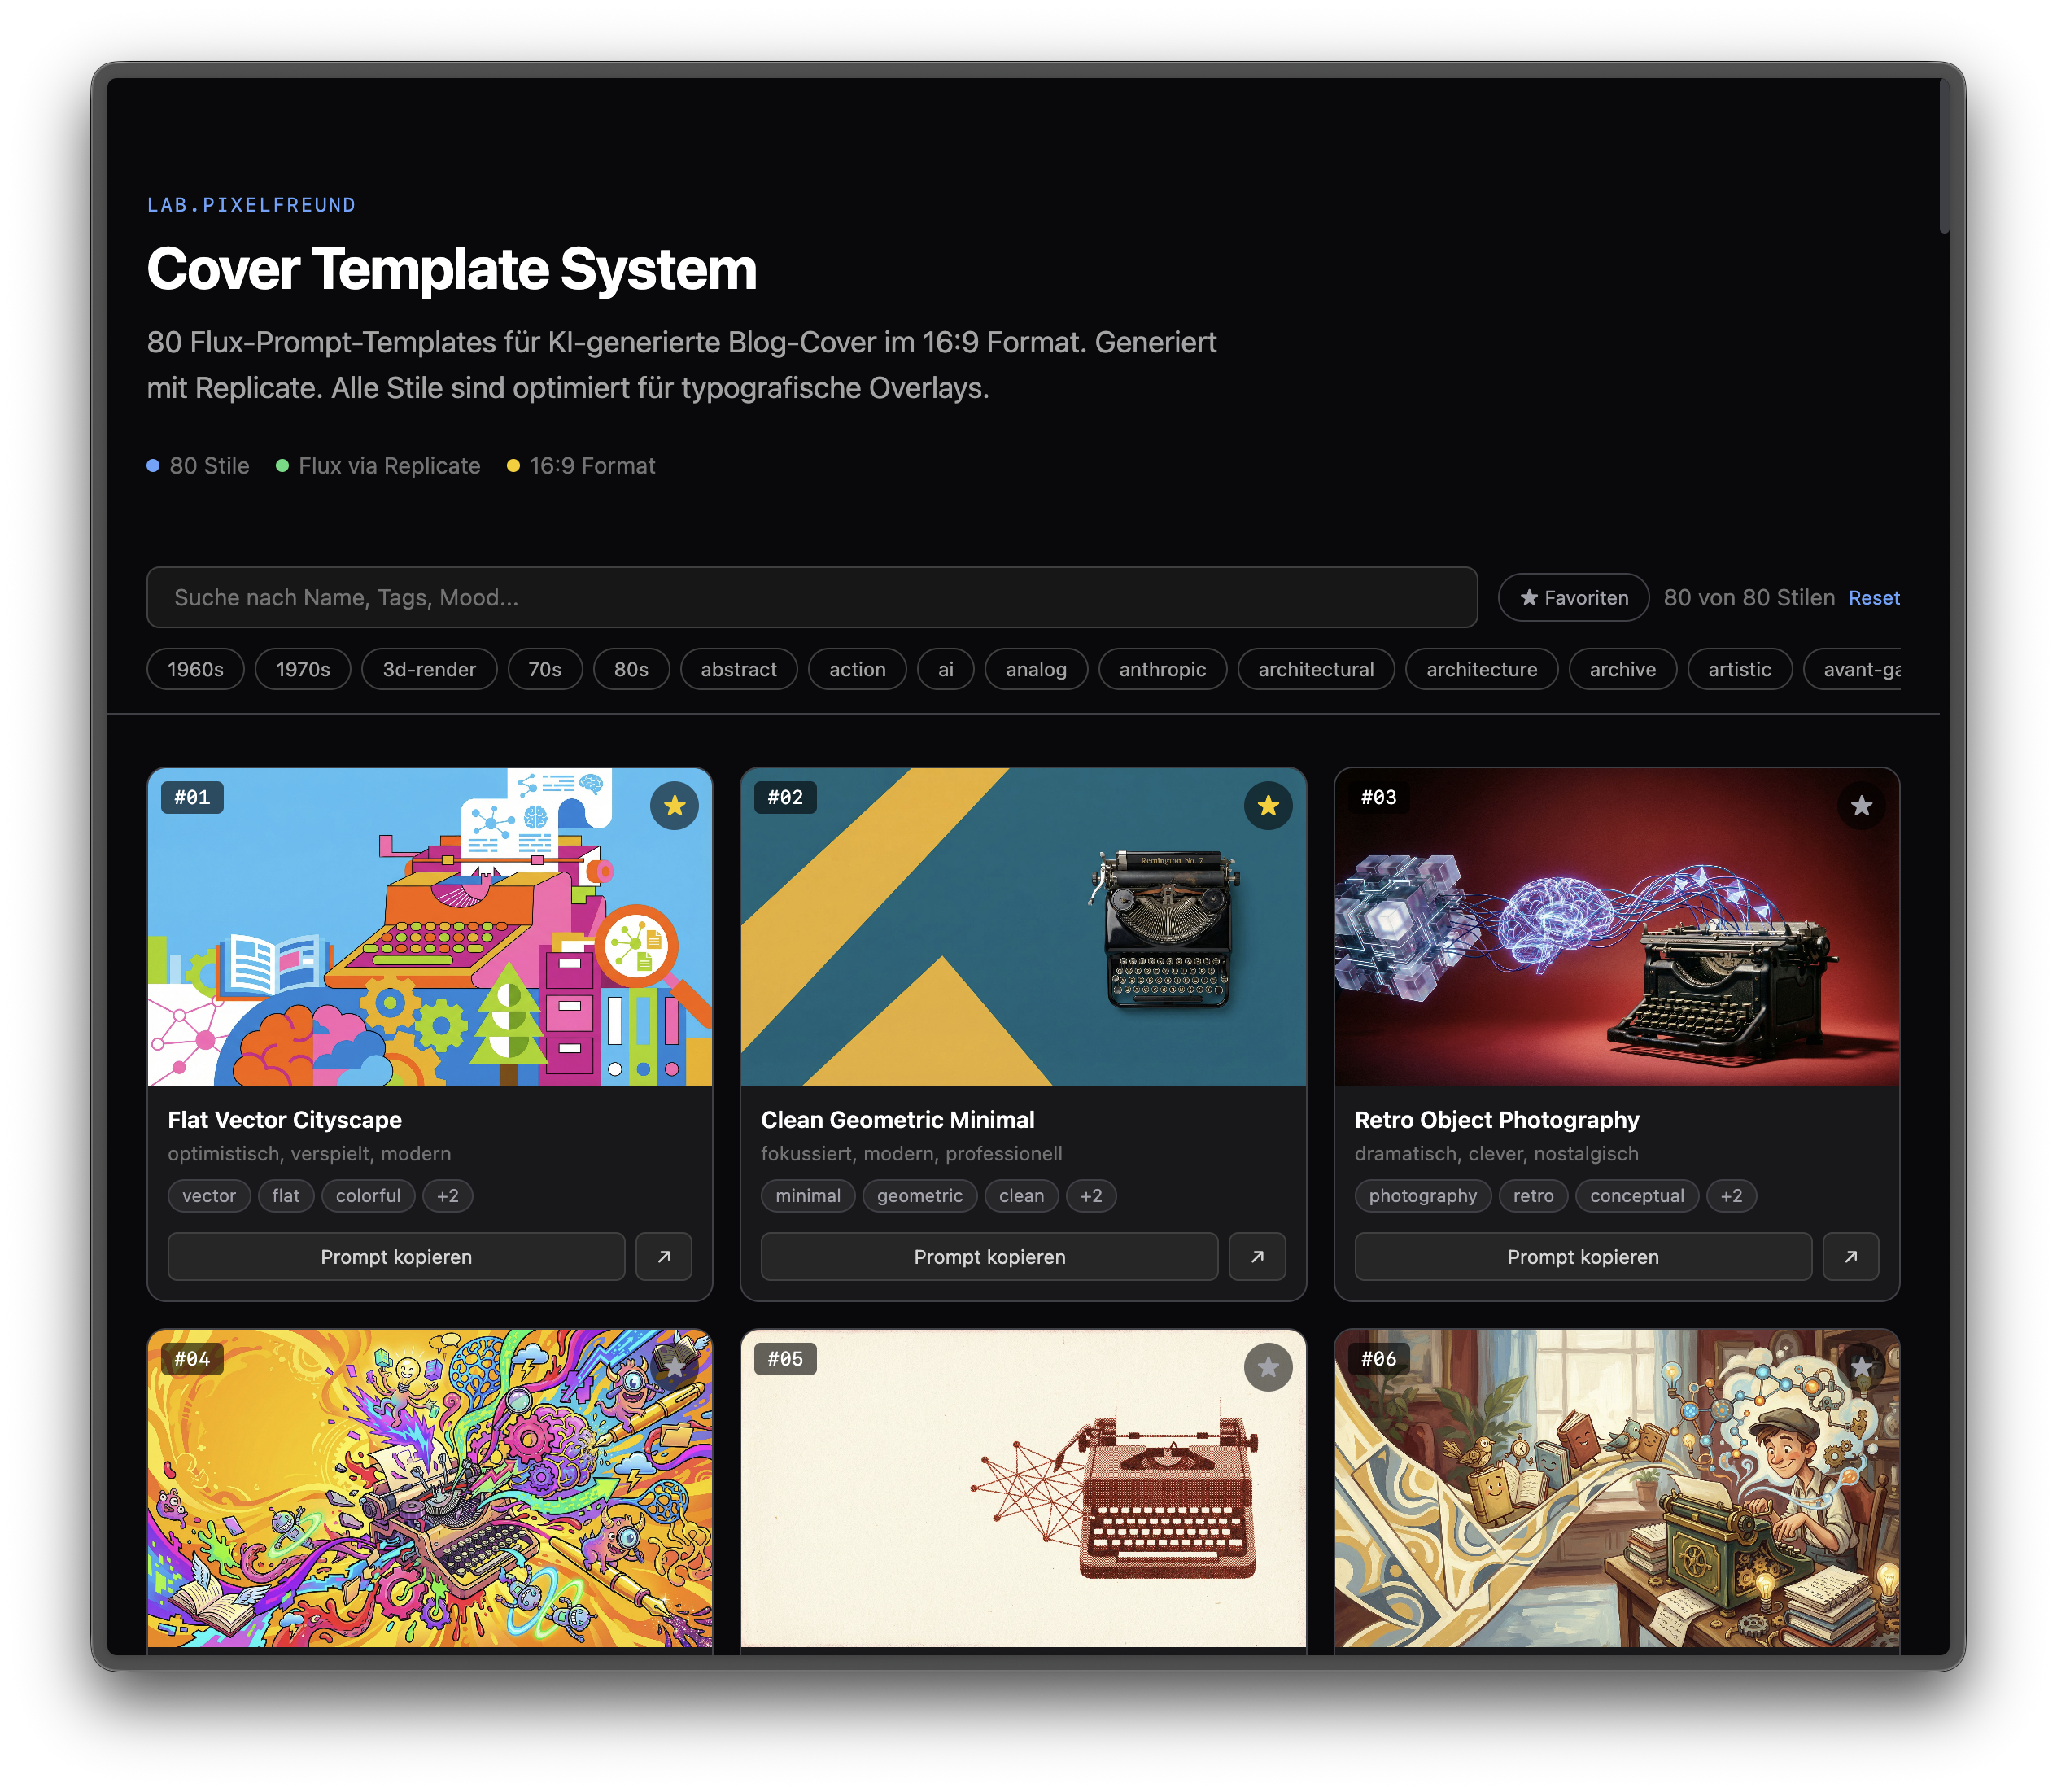Click the page's vertical scrollbar thumb
The width and height of the screenshot is (2057, 1792).
click(x=1944, y=155)
